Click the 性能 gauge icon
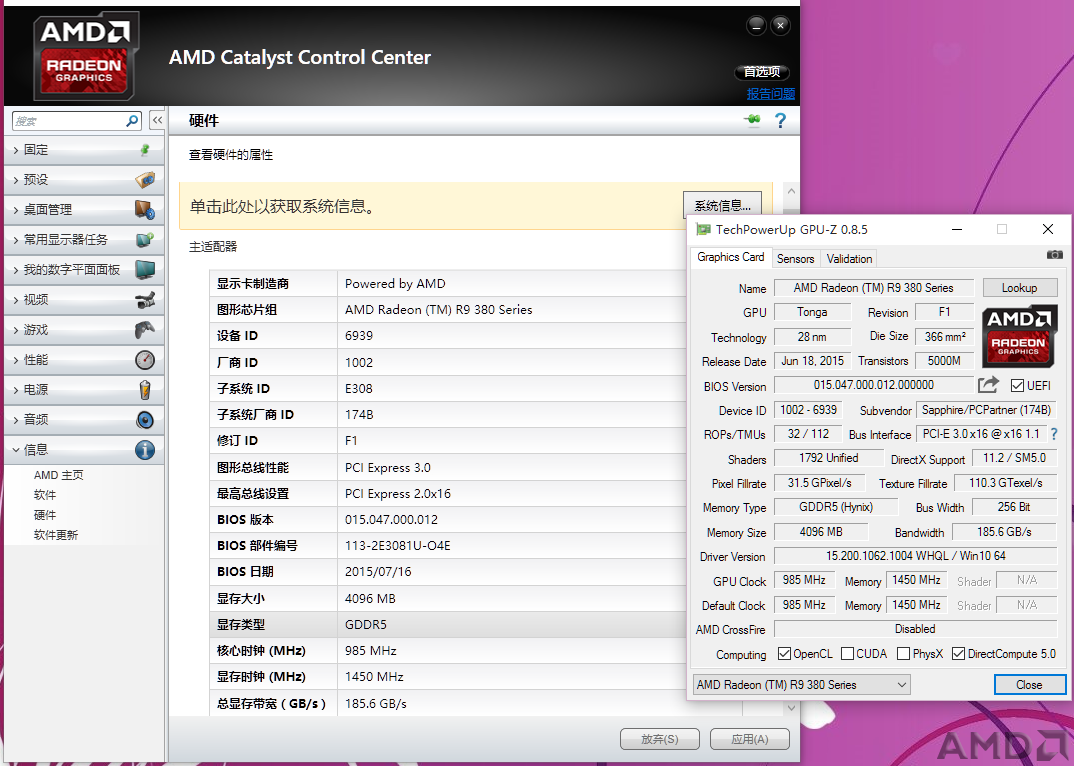Screen dimensions: 1074x766 (x=145, y=360)
